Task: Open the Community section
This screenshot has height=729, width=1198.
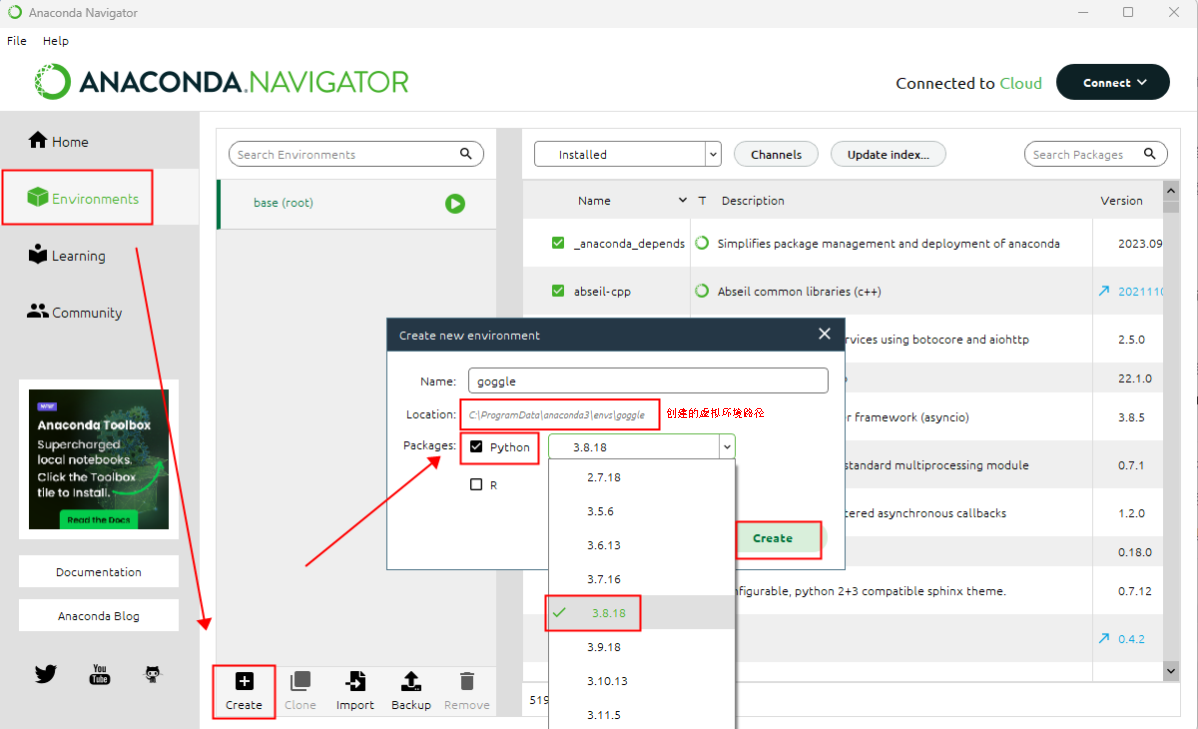Action: click(x=75, y=312)
